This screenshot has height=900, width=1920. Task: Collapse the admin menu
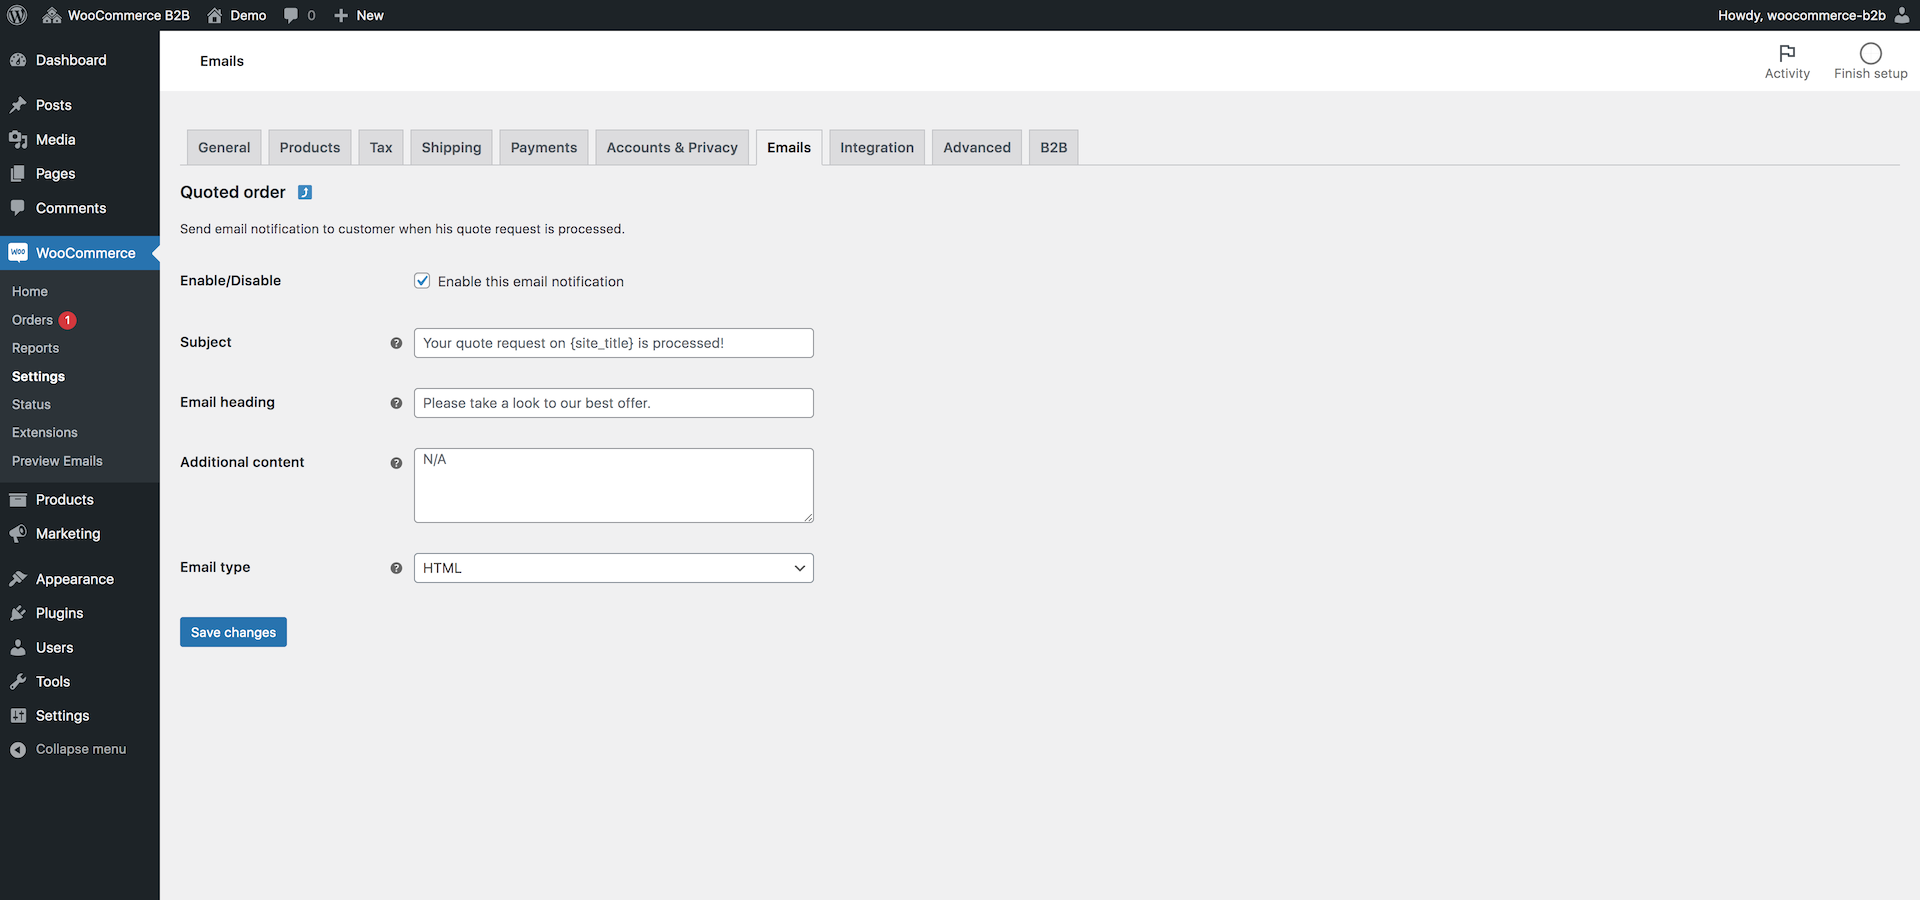coord(78,748)
